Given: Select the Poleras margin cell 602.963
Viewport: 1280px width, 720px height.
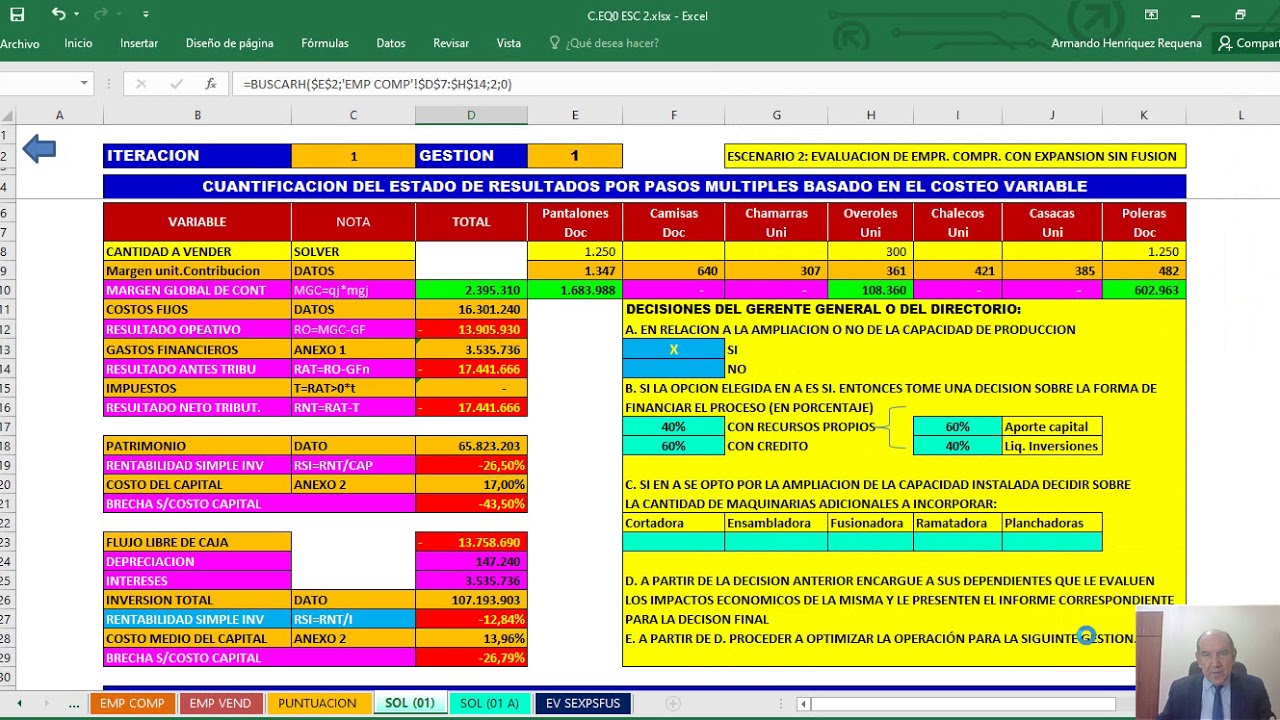Looking at the screenshot, I should pyautogui.click(x=1144, y=290).
